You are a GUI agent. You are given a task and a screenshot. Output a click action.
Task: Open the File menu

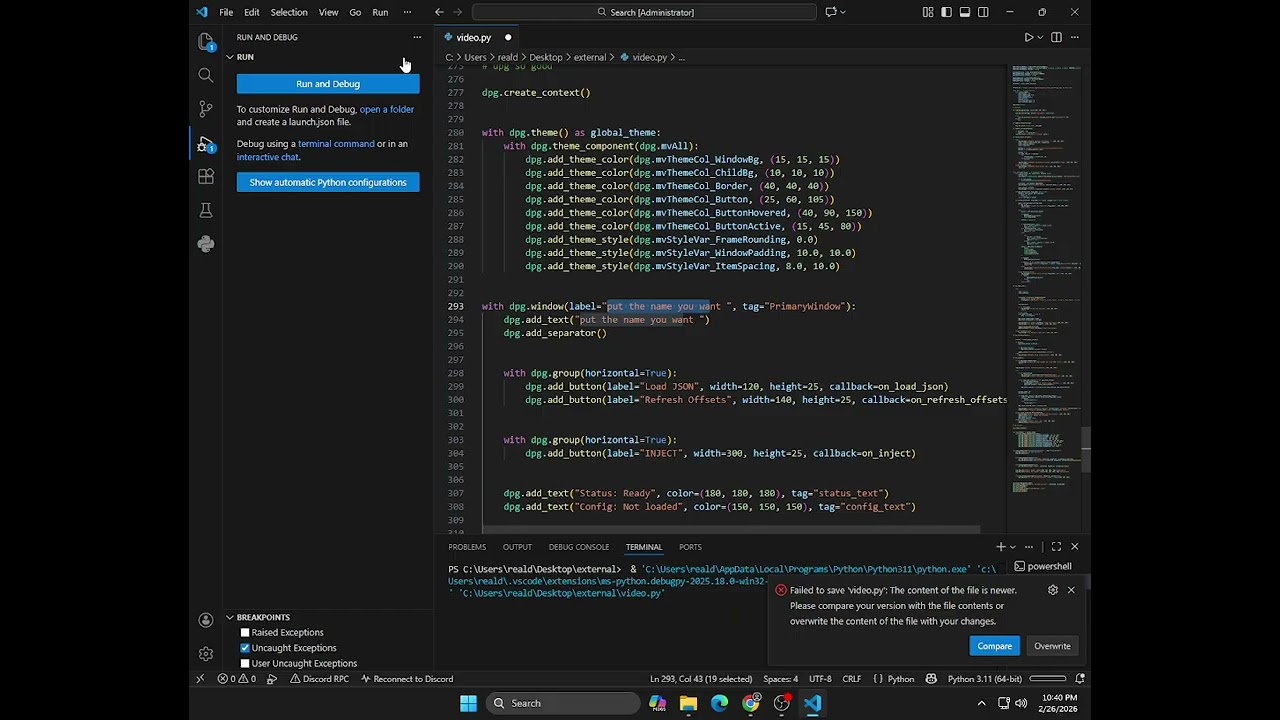point(226,12)
